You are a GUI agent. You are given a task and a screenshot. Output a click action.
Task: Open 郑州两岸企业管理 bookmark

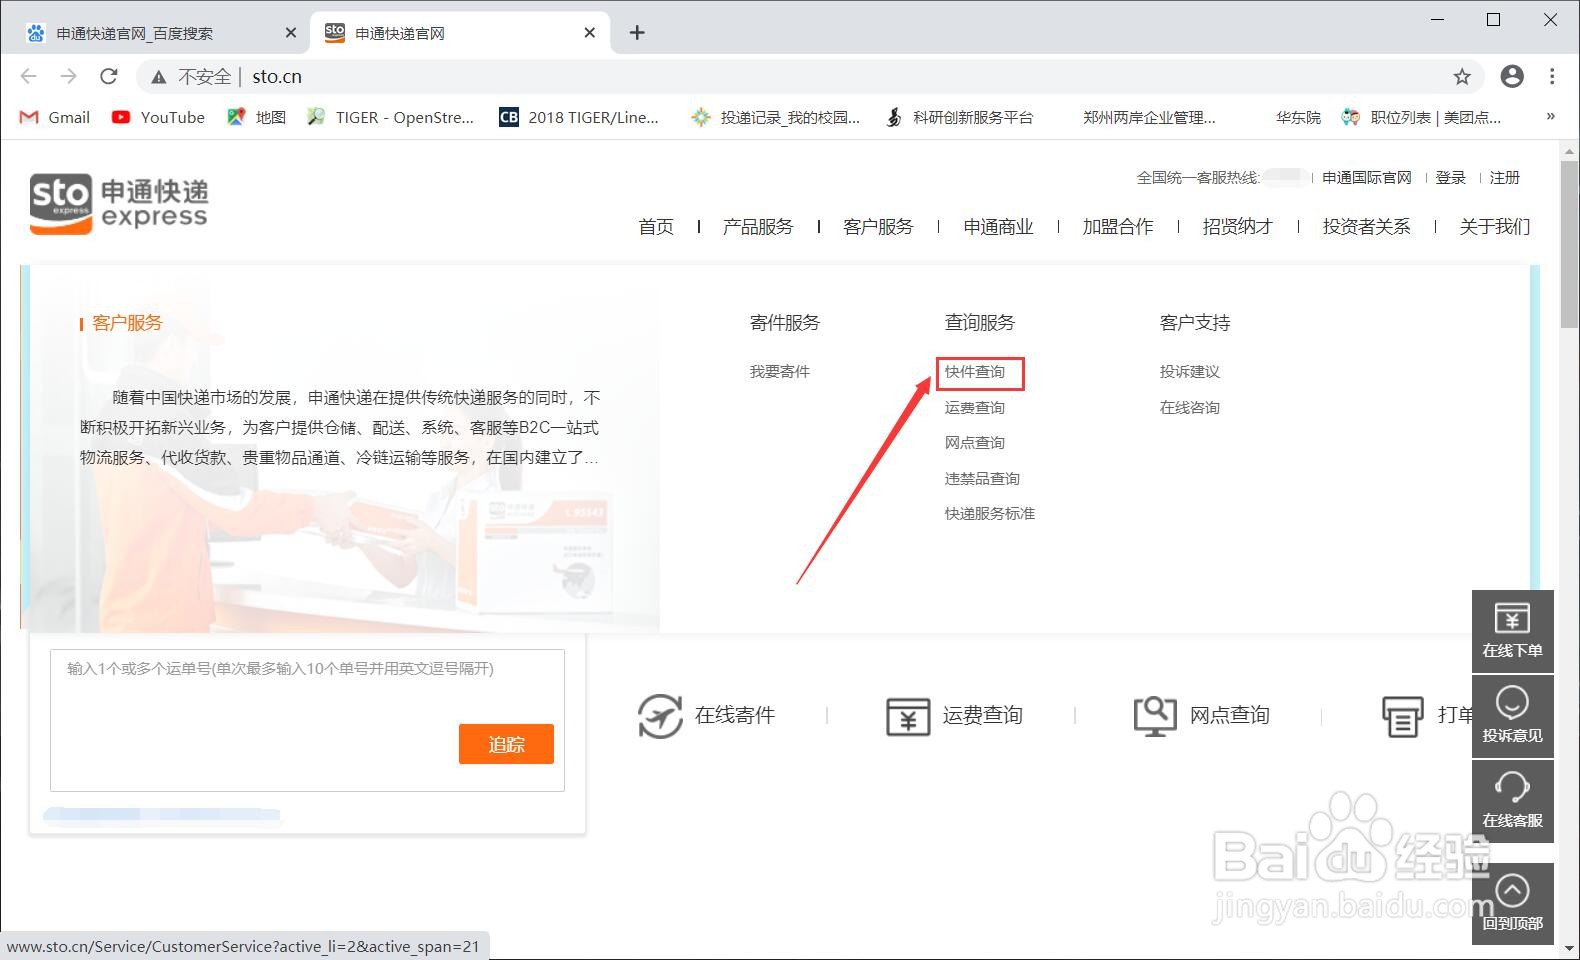click(1149, 117)
